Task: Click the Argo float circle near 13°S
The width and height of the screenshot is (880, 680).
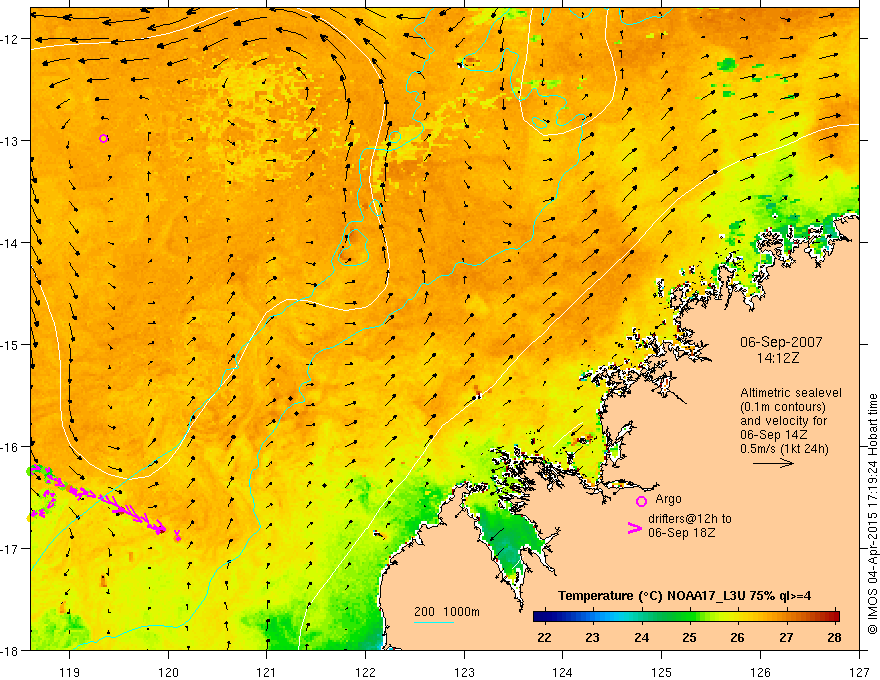Action: click(103, 139)
